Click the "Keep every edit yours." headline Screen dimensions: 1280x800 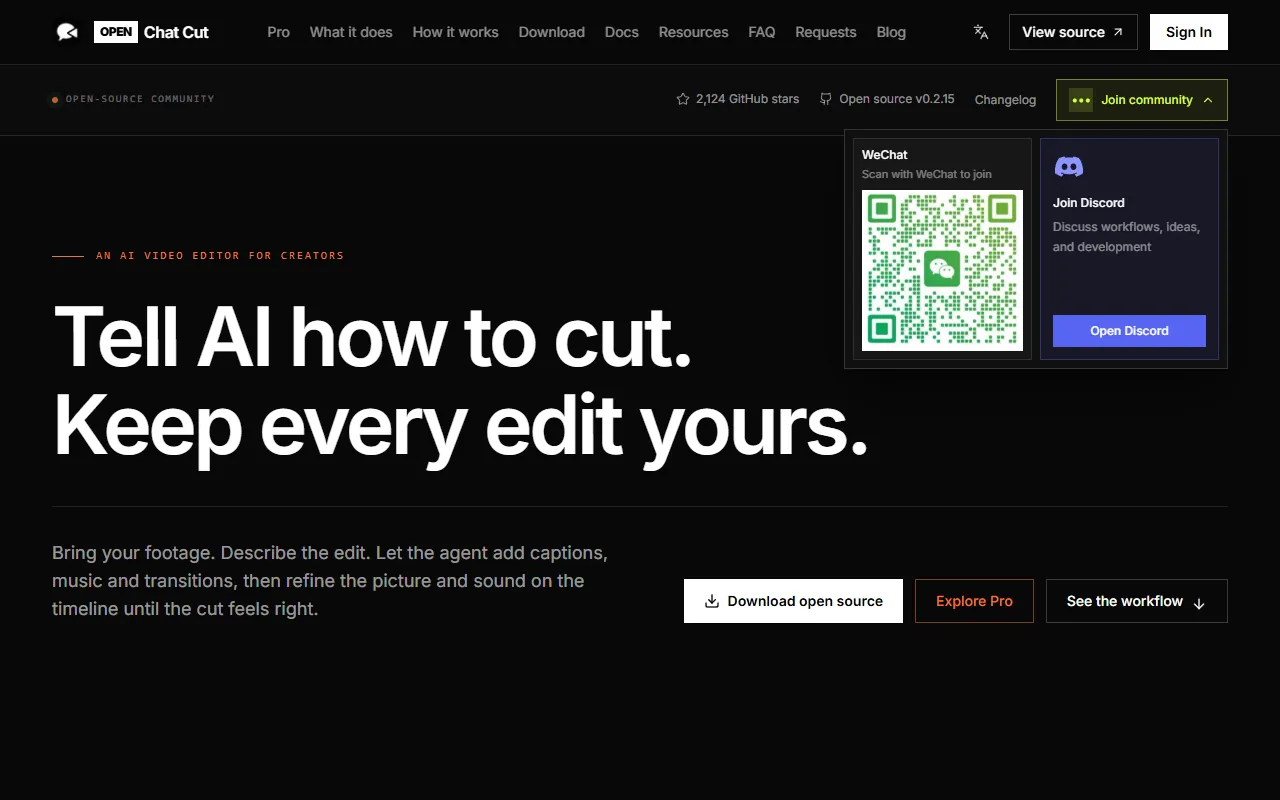[x=461, y=427]
